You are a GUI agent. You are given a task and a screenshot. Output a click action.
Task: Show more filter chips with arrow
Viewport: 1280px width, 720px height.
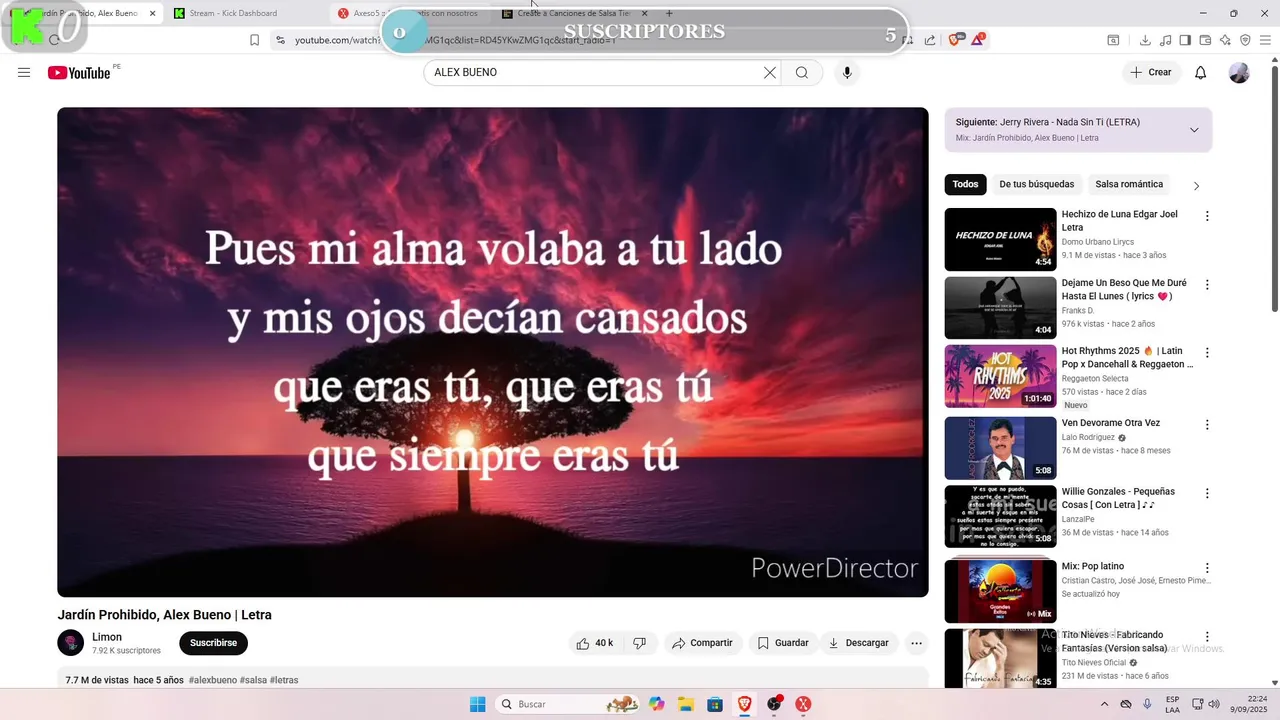[x=1196, y=185]
